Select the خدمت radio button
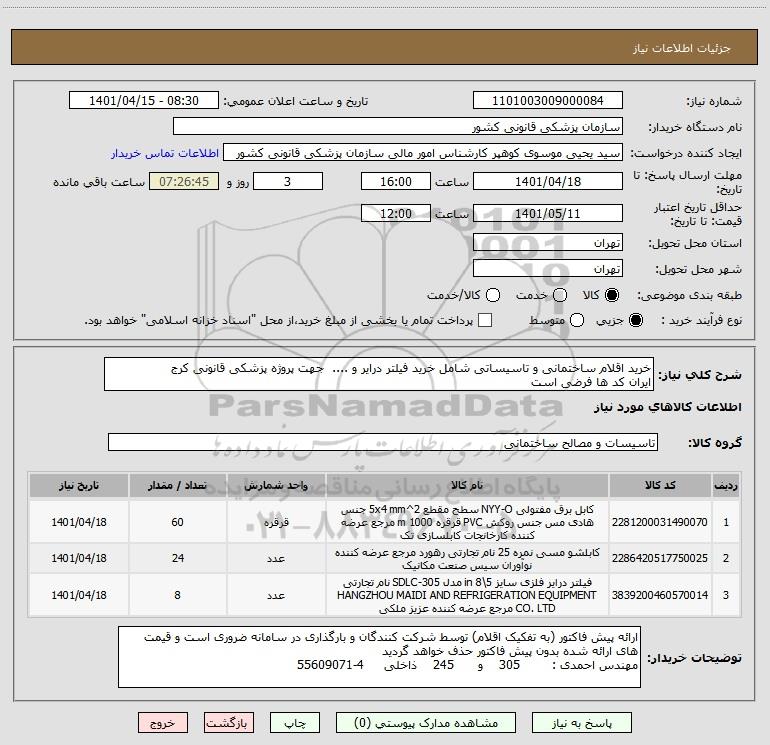 tap(560, 295)
